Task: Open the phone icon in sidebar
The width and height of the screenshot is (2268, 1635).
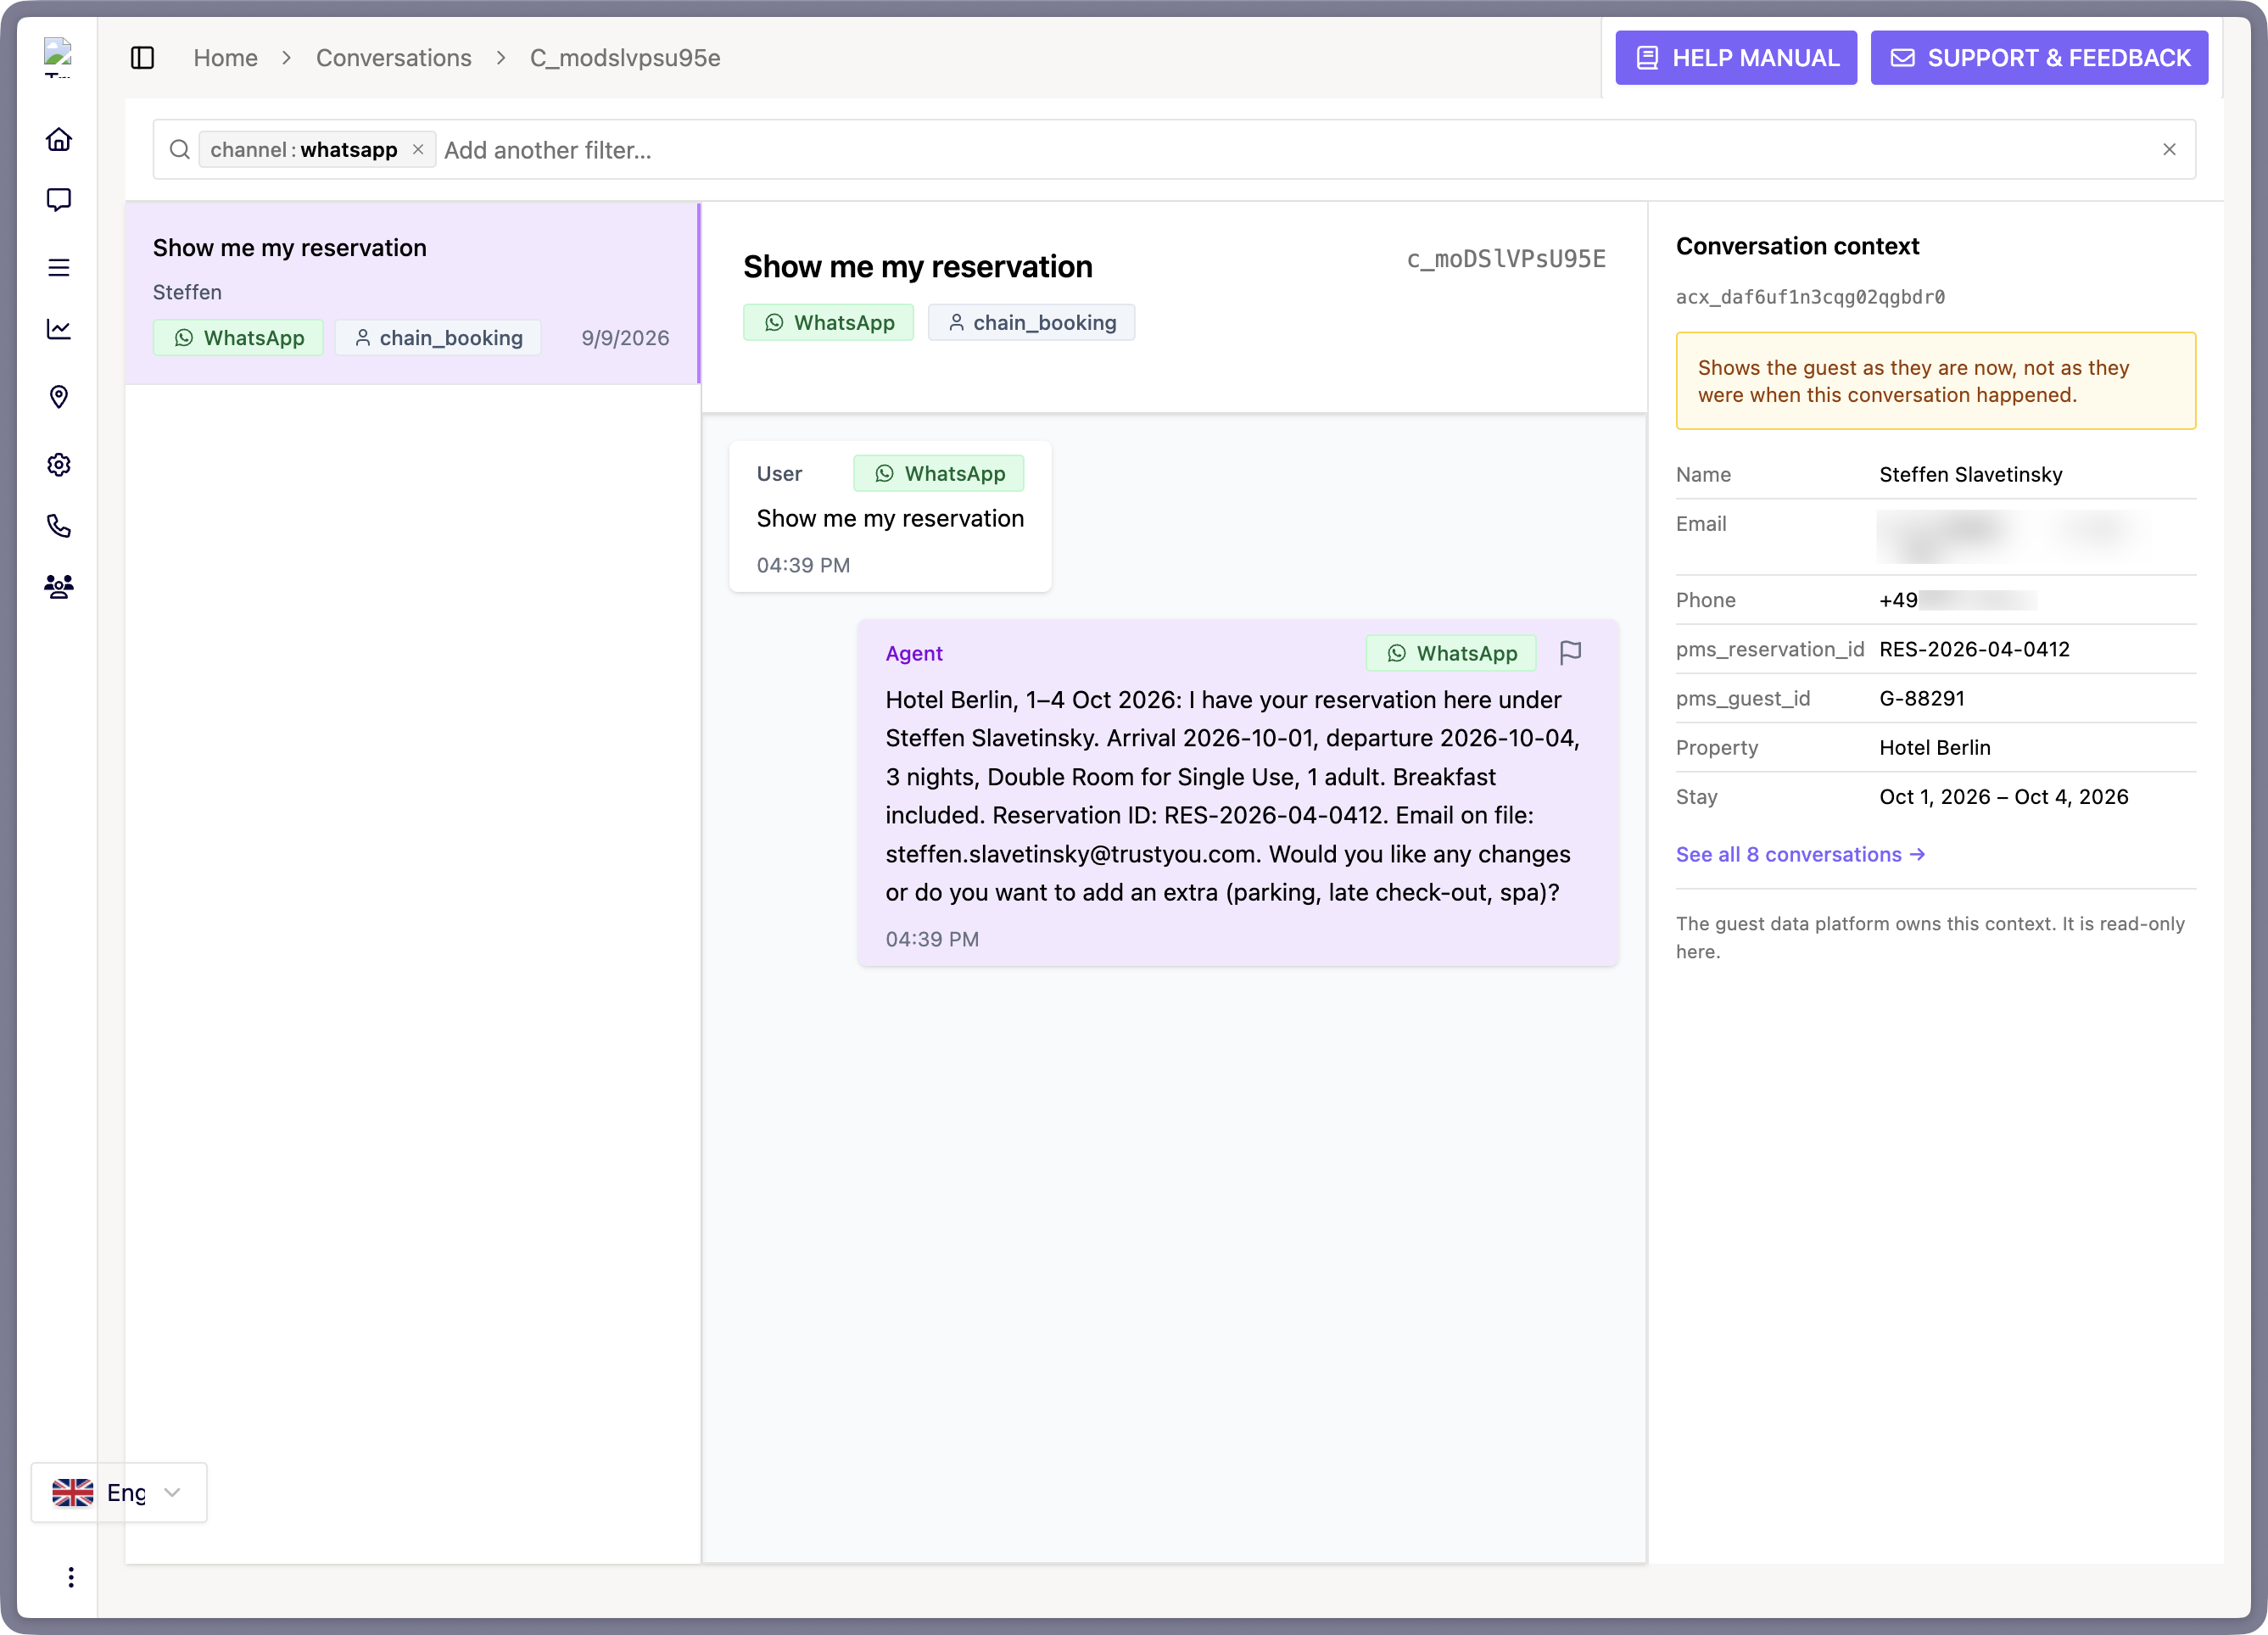Action: pyautogui.click(x=59, y=526)
